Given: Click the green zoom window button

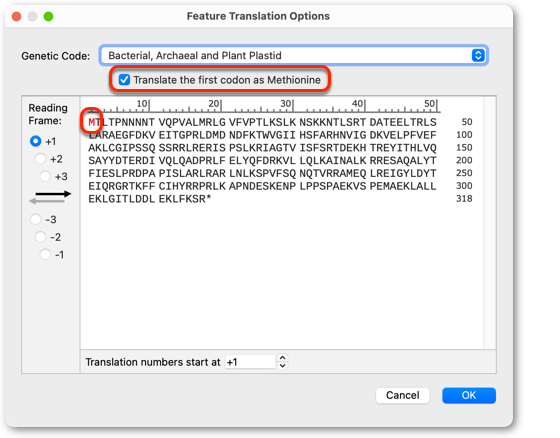Looking at the screenshot, I should (x=48, y=16).
